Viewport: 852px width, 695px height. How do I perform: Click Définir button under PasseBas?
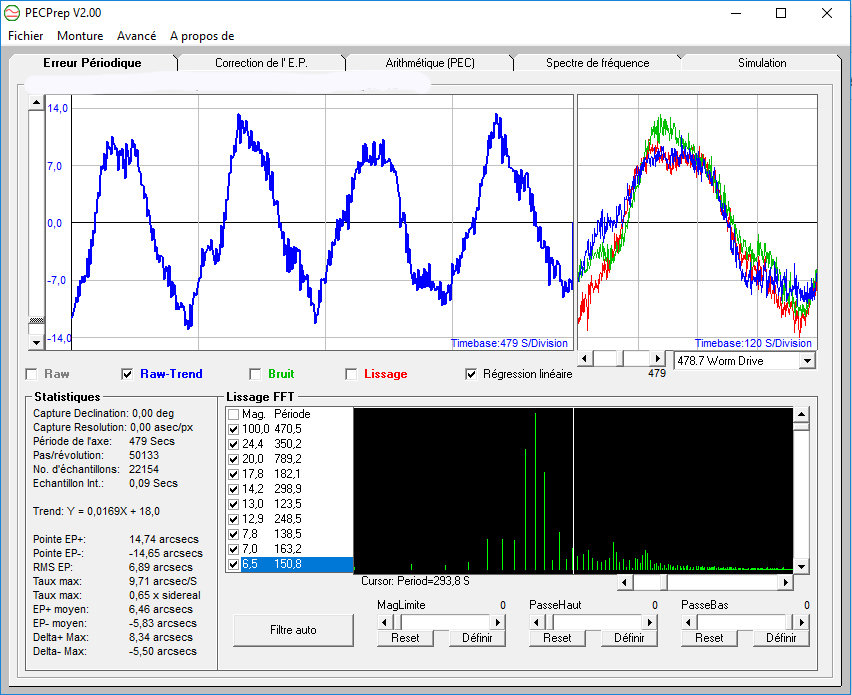(x=781, y=638)
